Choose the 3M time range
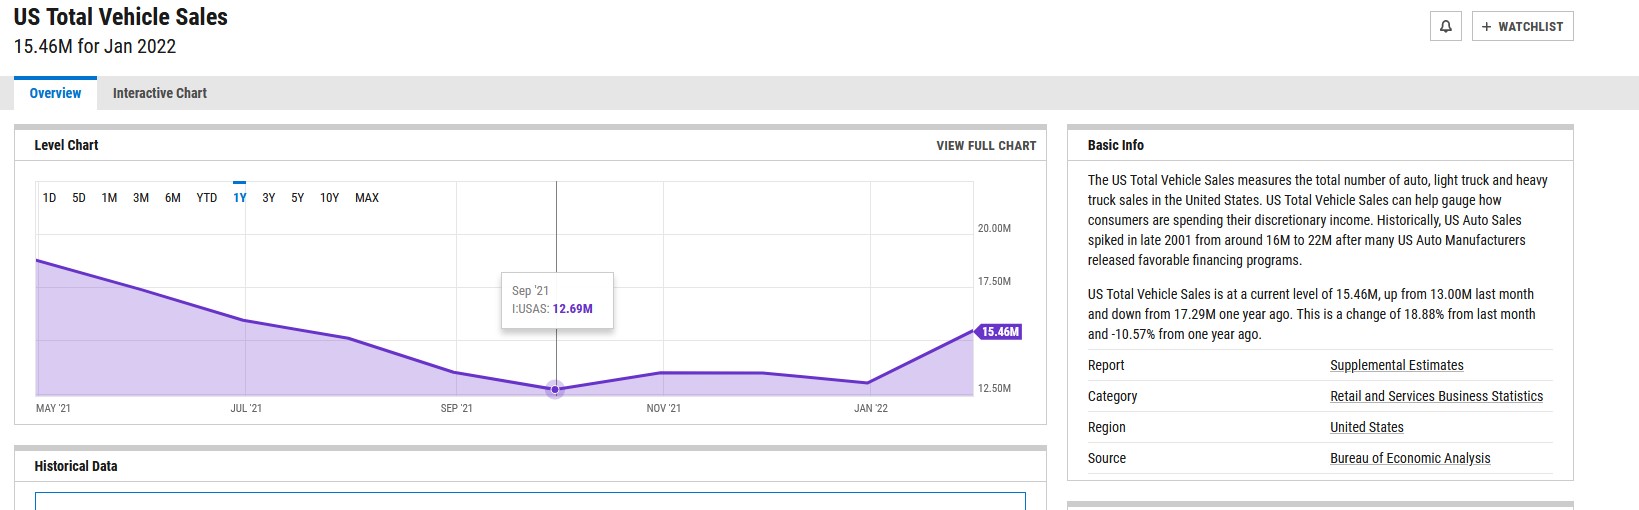The image size is (1639, 510). click(141, 198)
